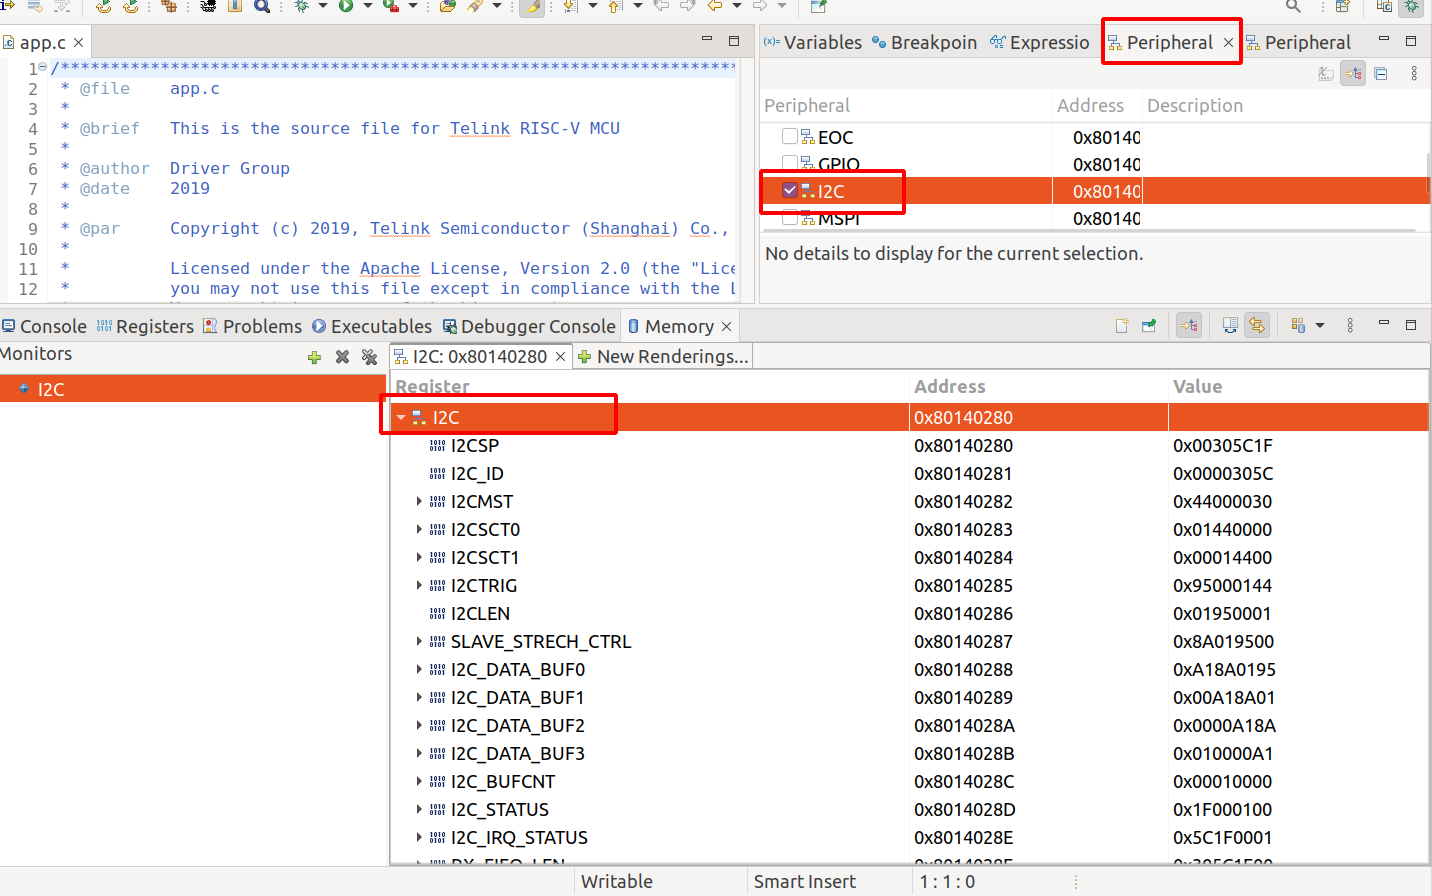1432x896 pixels.
Task: Select I2CLEN value 0x01950001
Action: (1222, 614)
